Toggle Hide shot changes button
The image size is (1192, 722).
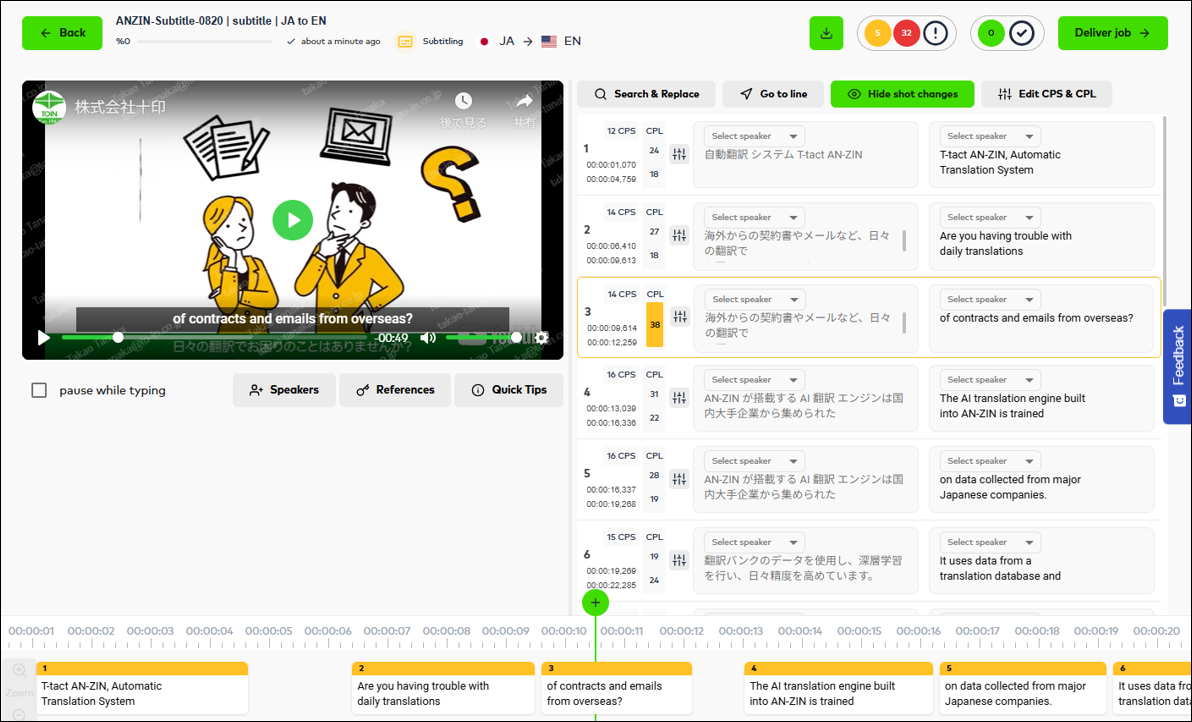[902, 94]
